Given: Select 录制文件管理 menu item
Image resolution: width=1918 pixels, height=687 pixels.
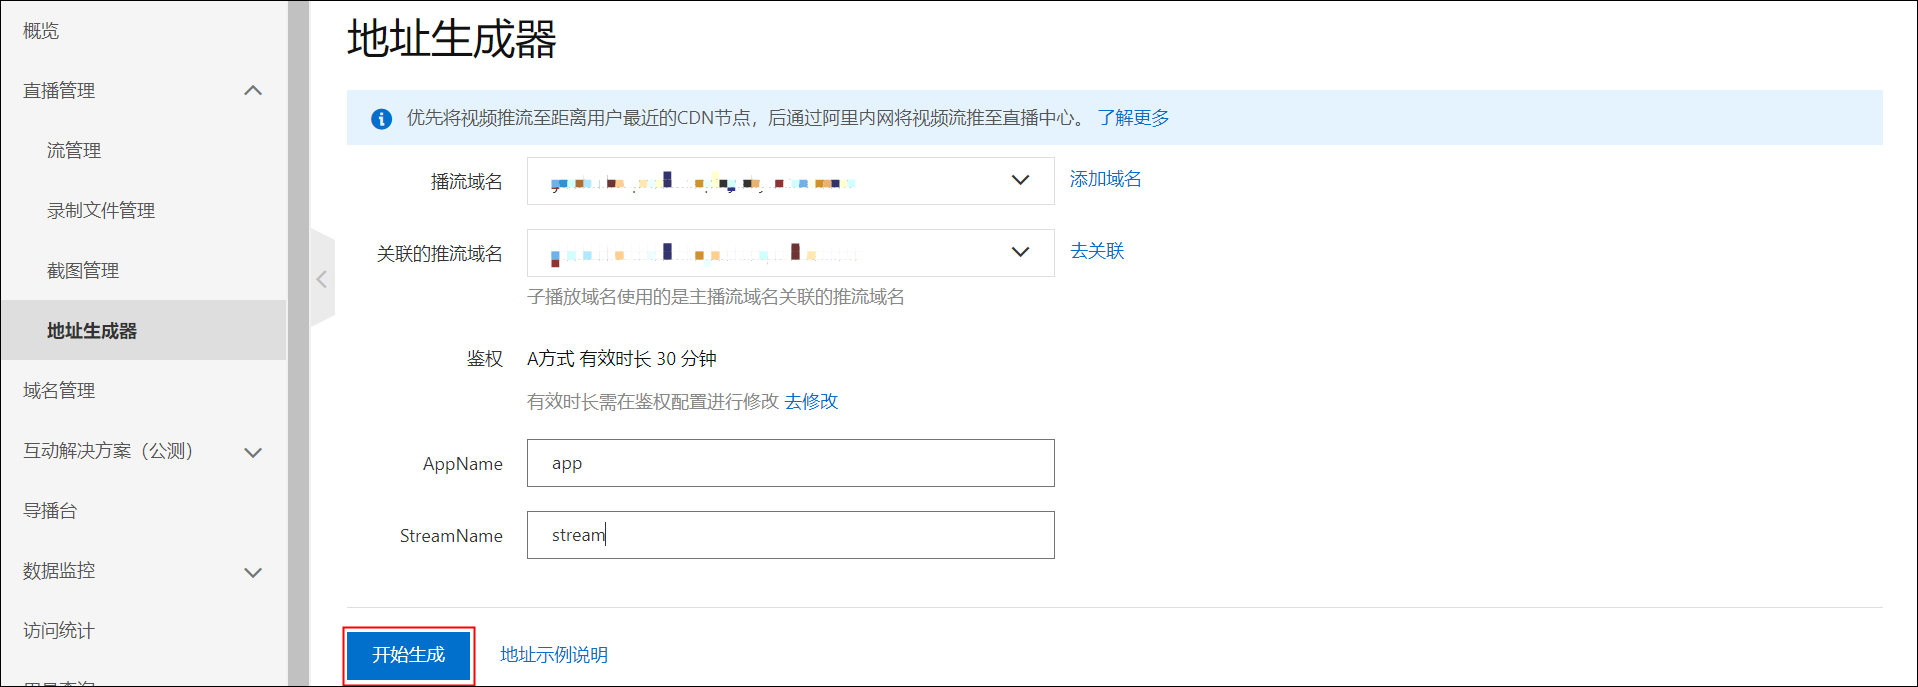Looking at the screenshot, I should tap(101, 211).
